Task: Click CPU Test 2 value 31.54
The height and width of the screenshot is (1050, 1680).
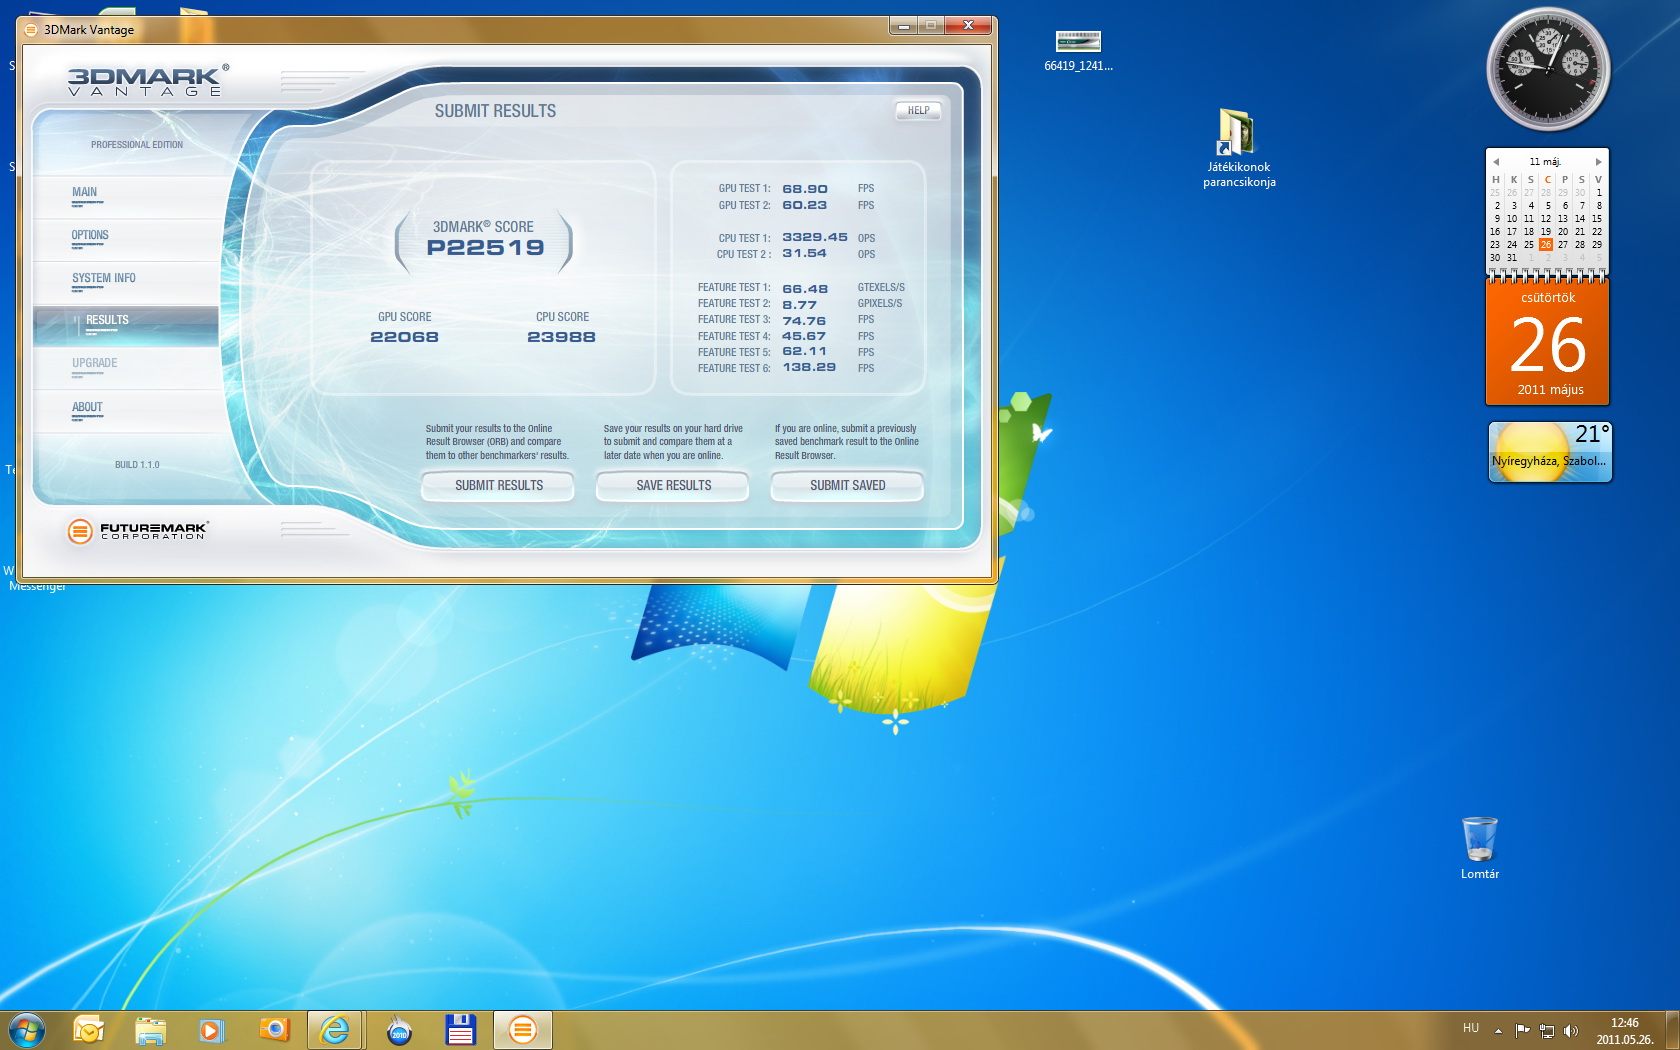Action: click(x=805, y=254)
